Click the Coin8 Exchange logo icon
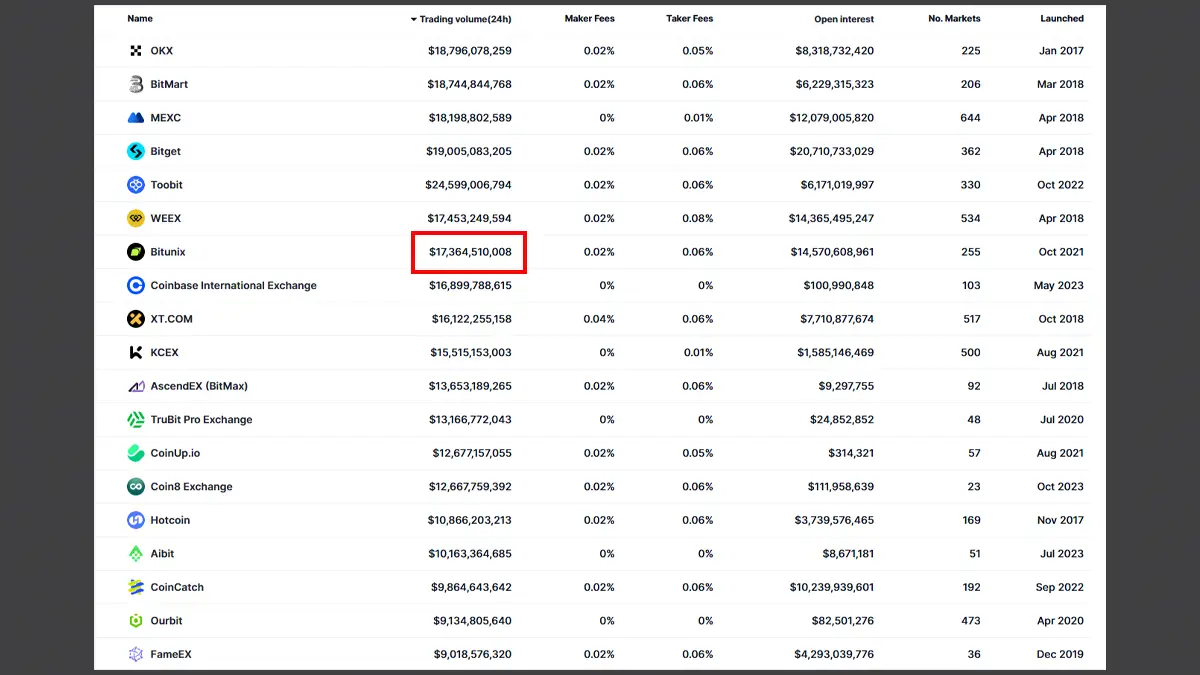Image resolution: width=1200 pixels, height=675 pixels. 136,486
